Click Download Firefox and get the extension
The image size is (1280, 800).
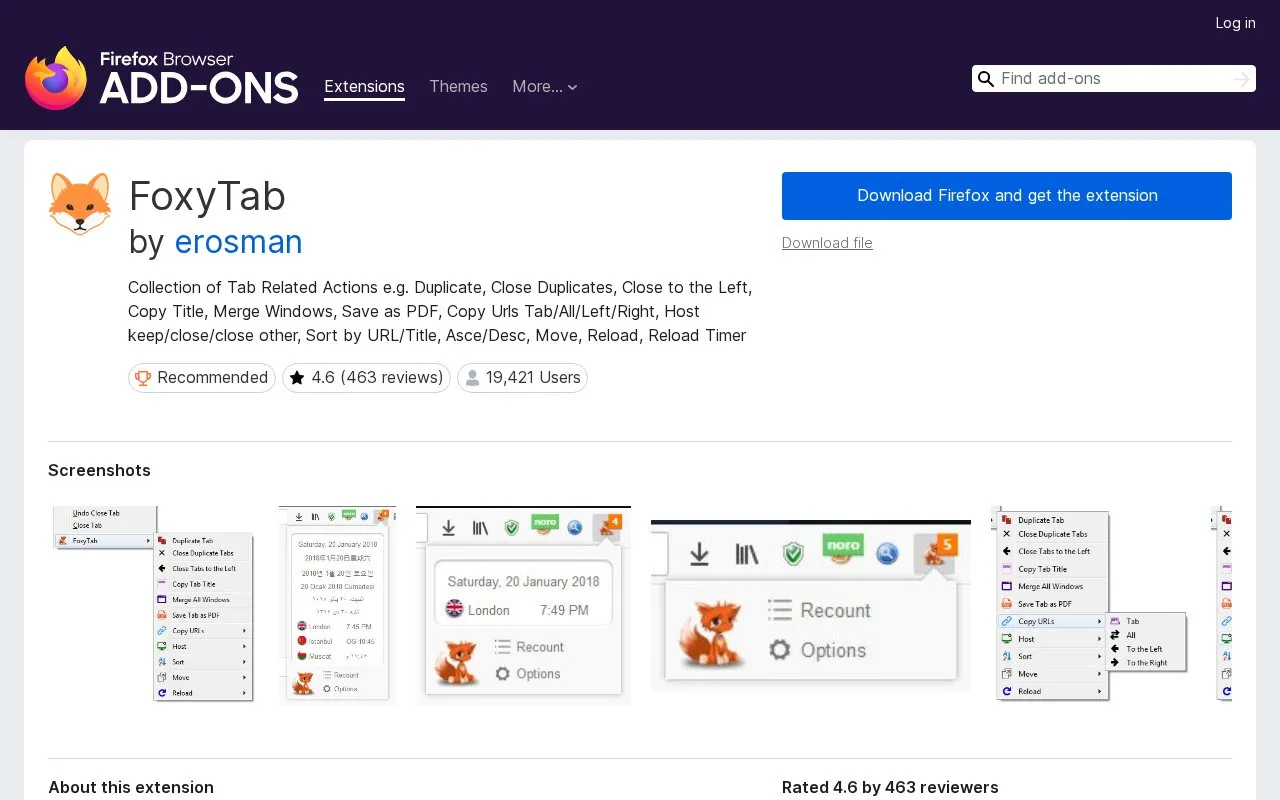click(1007, 196)
